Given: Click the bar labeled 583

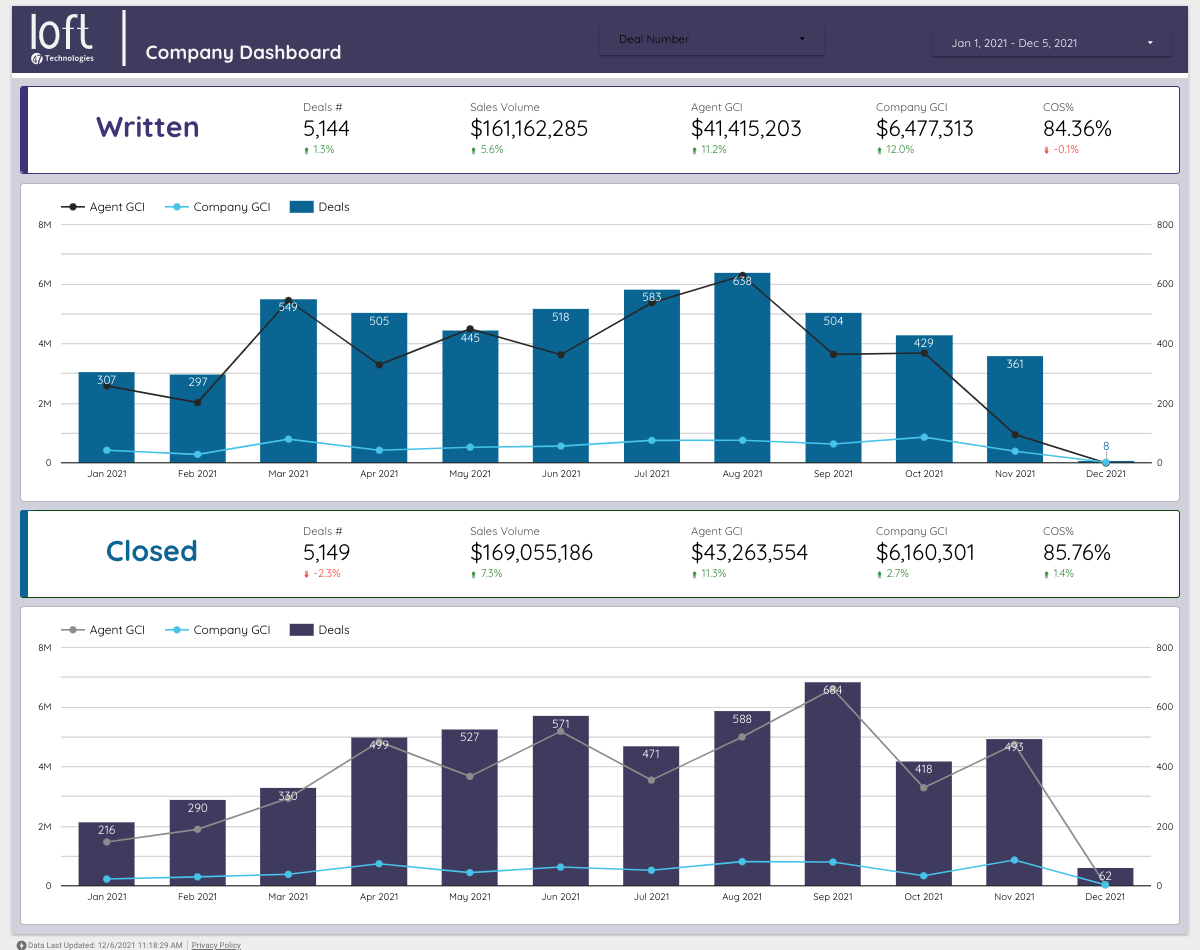Looking at the screenshot, I should 652,376.
